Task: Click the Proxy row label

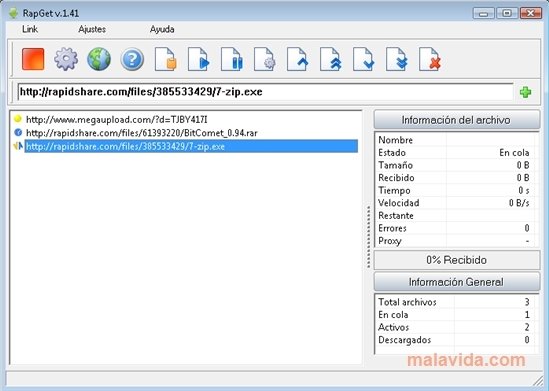Action: click(x=390, y=241)
